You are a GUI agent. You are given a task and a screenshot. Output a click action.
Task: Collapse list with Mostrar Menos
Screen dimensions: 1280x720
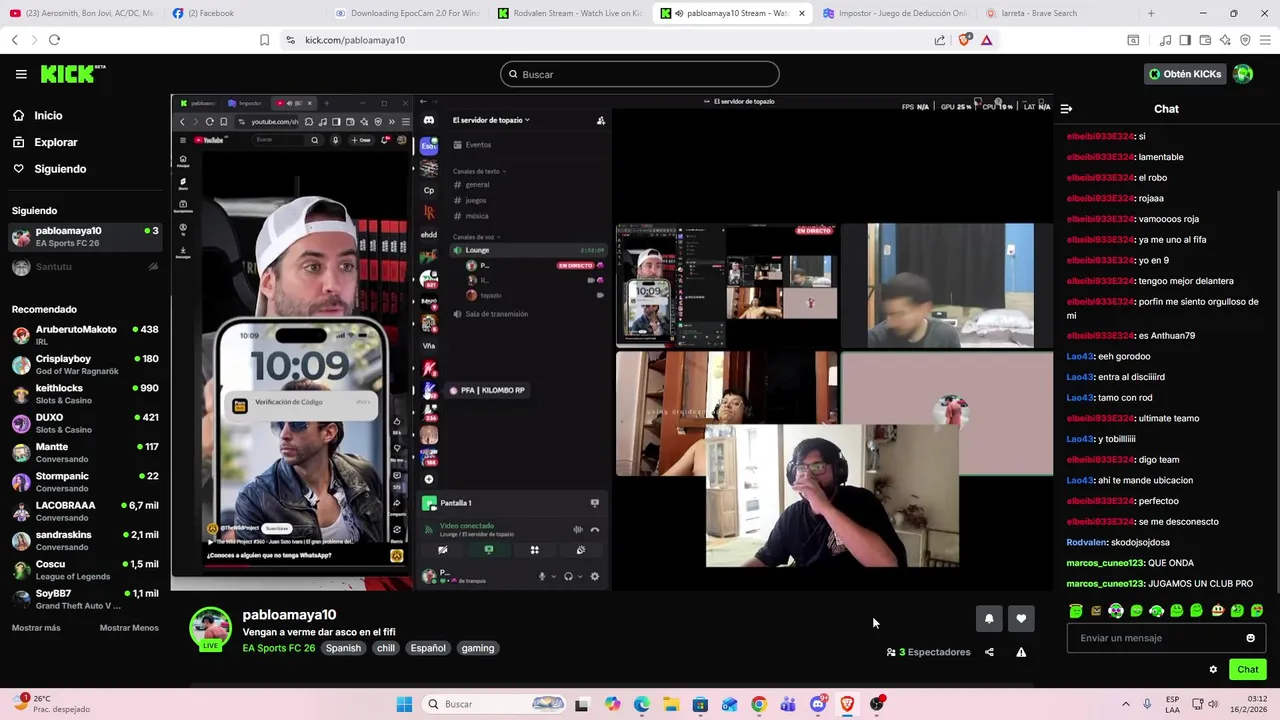(x=129, y=628)
